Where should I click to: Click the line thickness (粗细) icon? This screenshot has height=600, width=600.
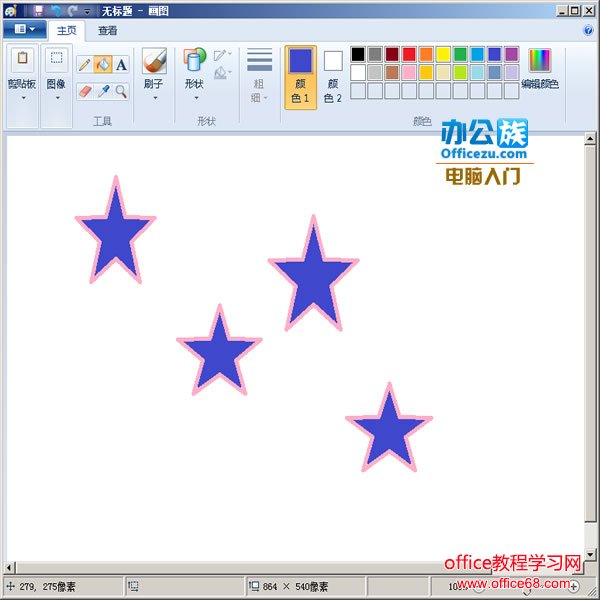[259, 60]
